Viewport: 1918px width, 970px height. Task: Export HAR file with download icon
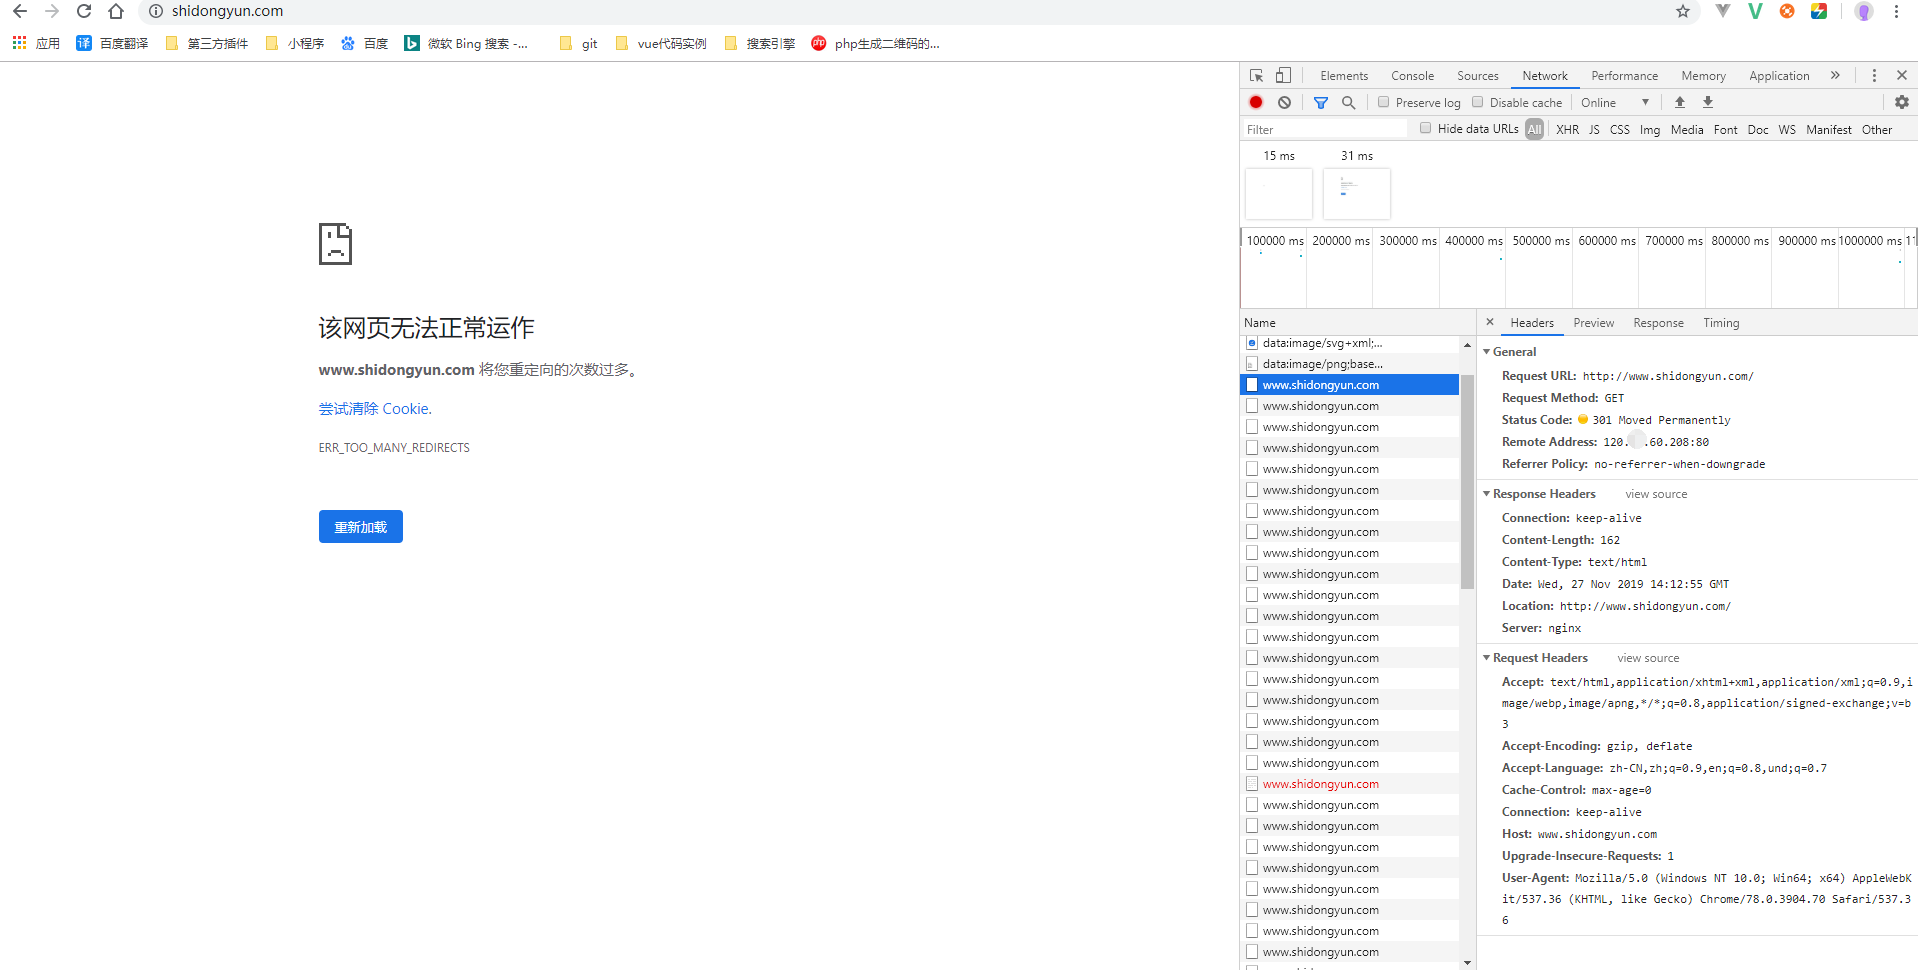pyautogui.click(x=1708, y=102)
